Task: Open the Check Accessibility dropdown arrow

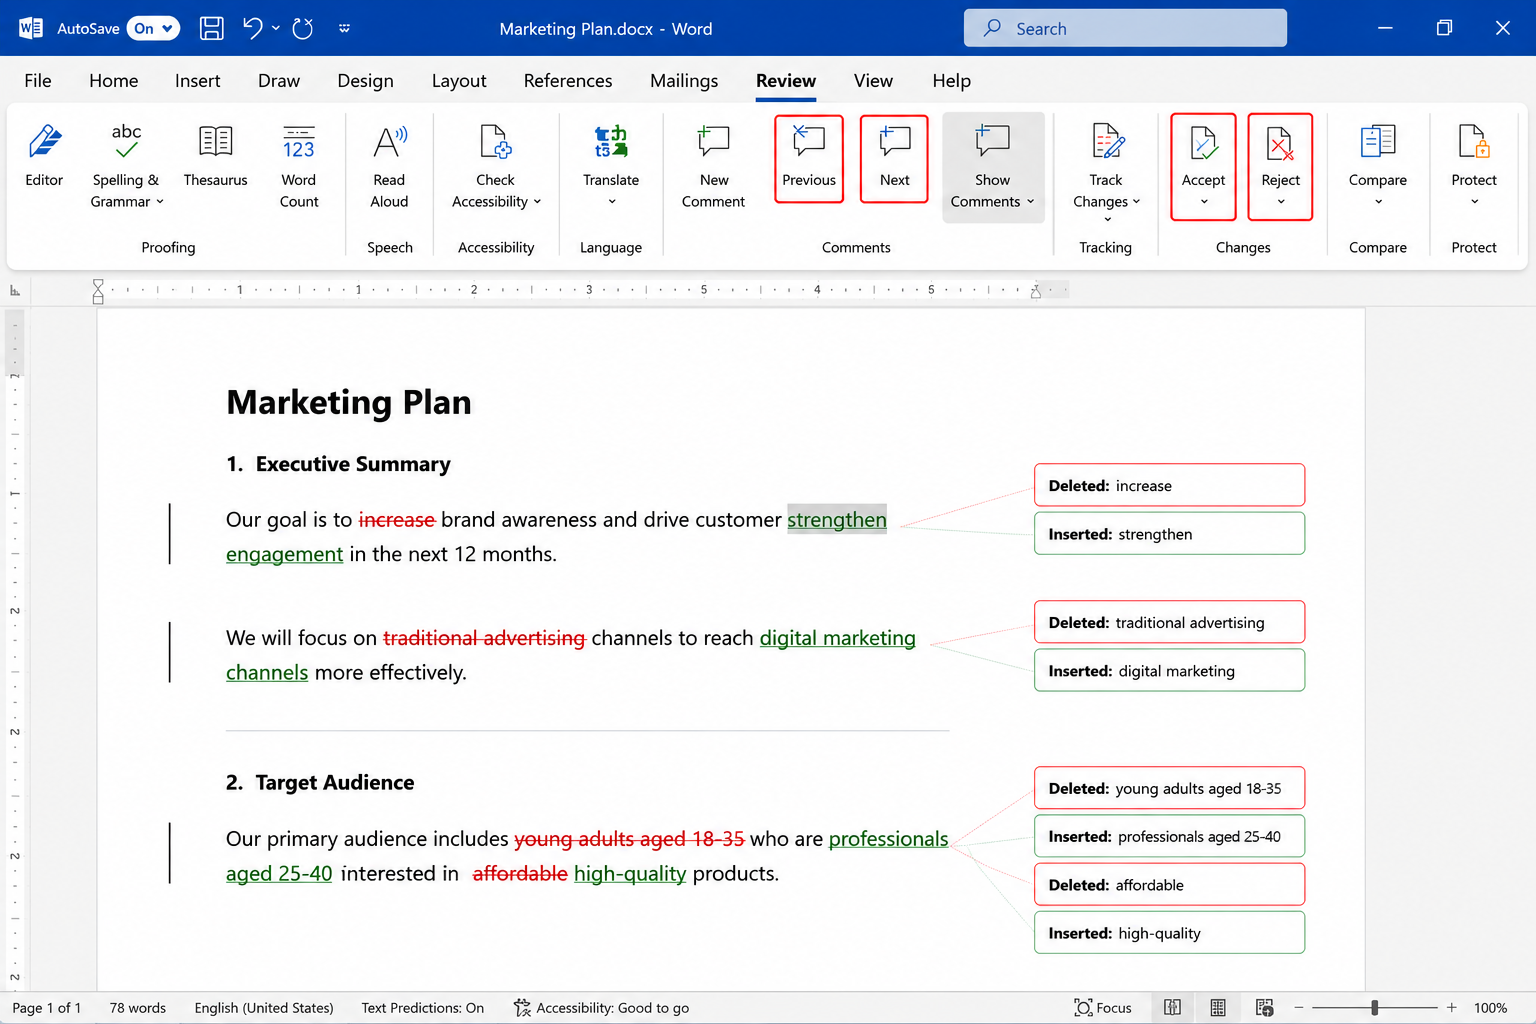Action: click(x=537, y=202)
